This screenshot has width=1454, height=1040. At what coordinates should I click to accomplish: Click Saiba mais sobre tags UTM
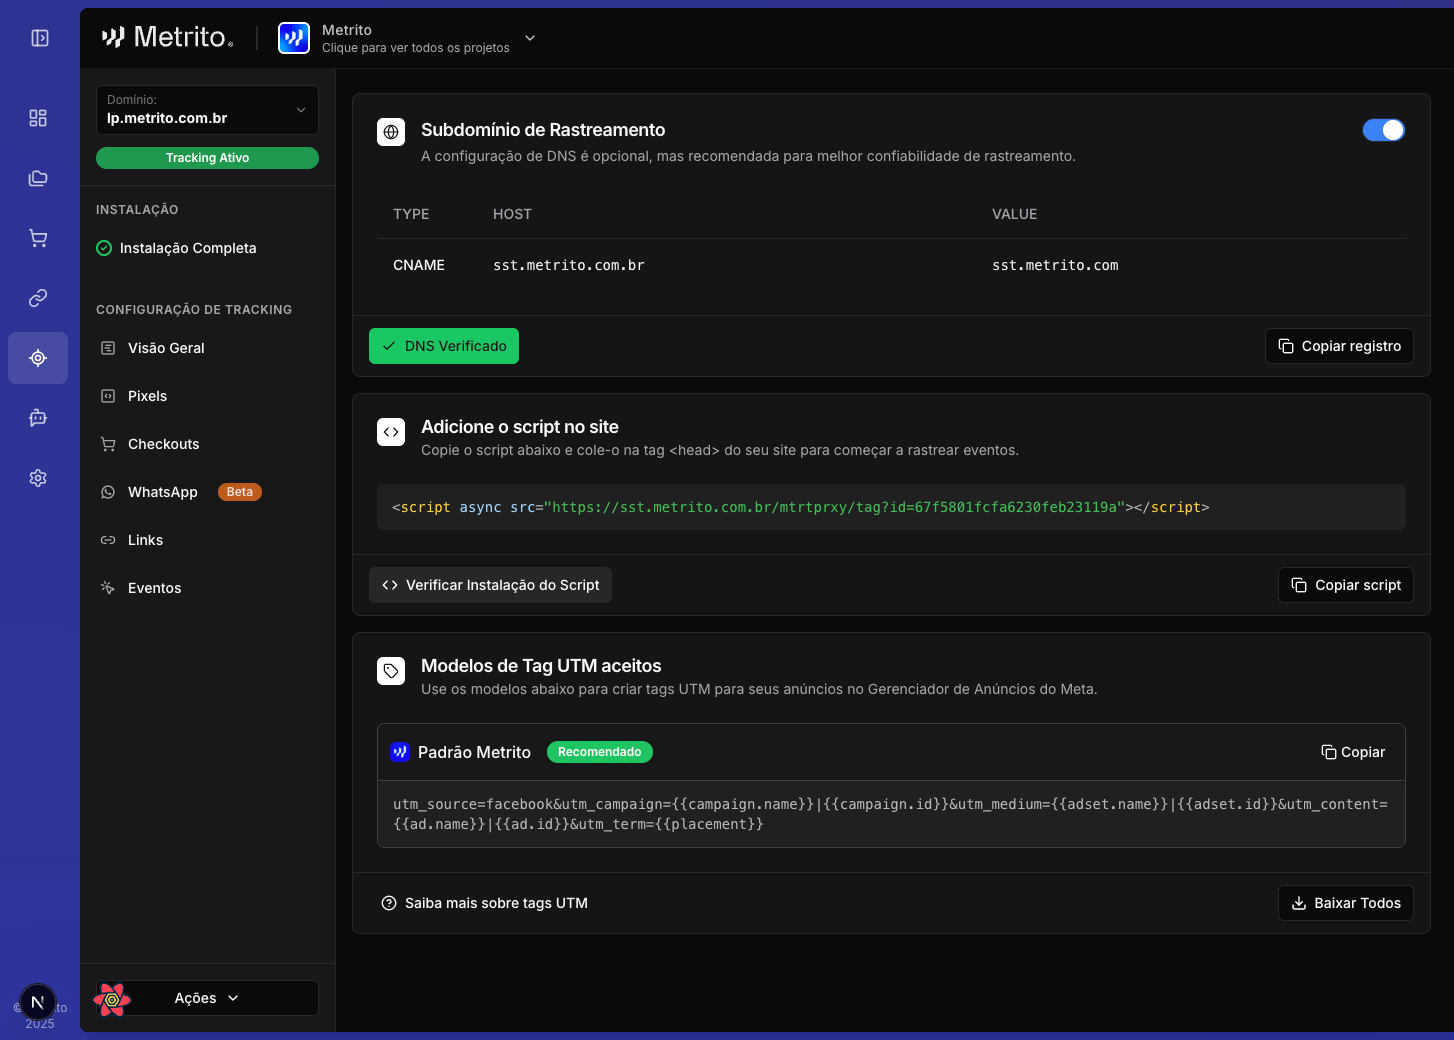[x=485, y=903]
